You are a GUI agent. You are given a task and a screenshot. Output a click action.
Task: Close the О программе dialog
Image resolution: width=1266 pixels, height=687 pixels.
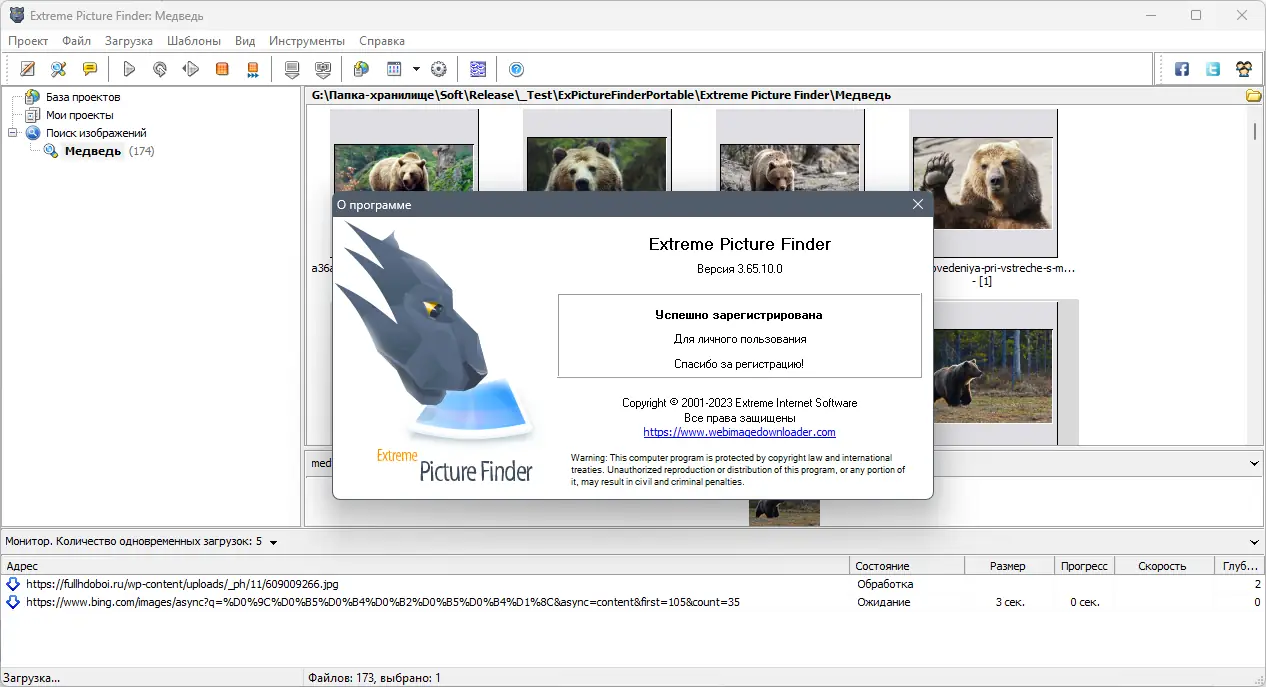(918, 204)
